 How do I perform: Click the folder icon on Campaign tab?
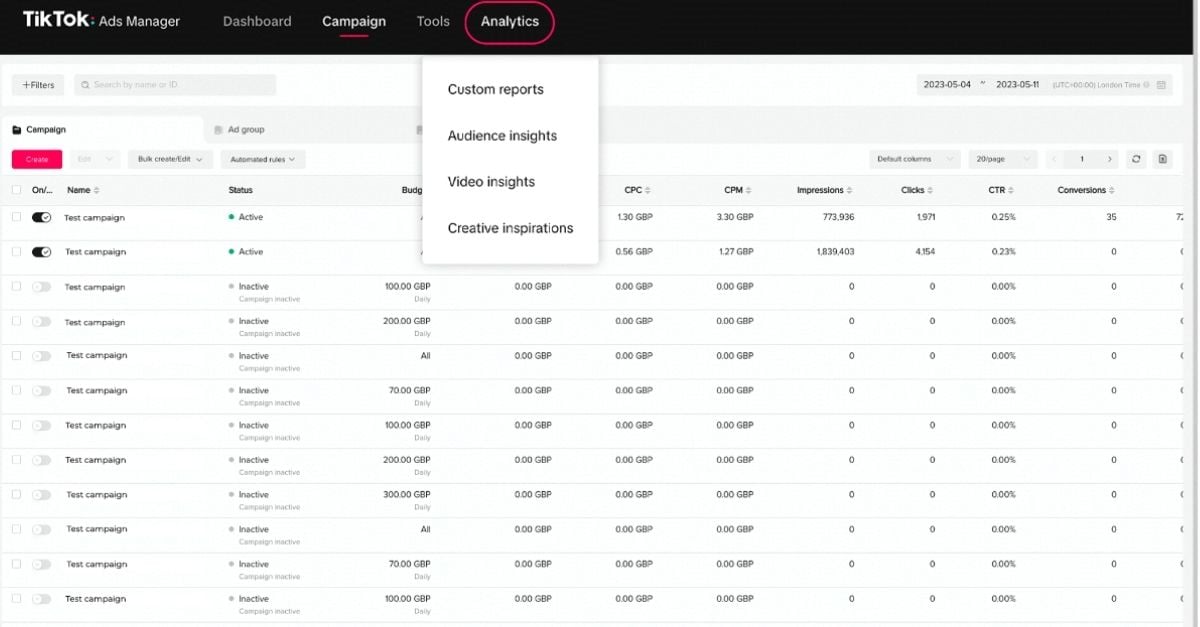pyautogui.click(x=19, y=128)
